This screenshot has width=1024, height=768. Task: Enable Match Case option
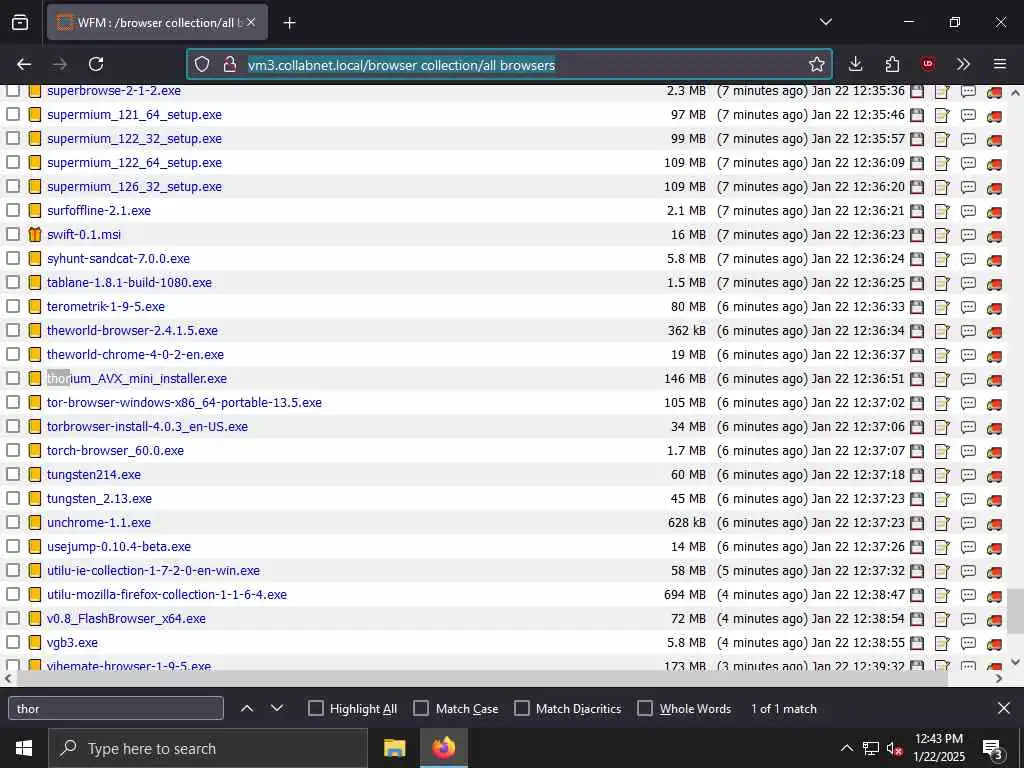tap(421, 709)
